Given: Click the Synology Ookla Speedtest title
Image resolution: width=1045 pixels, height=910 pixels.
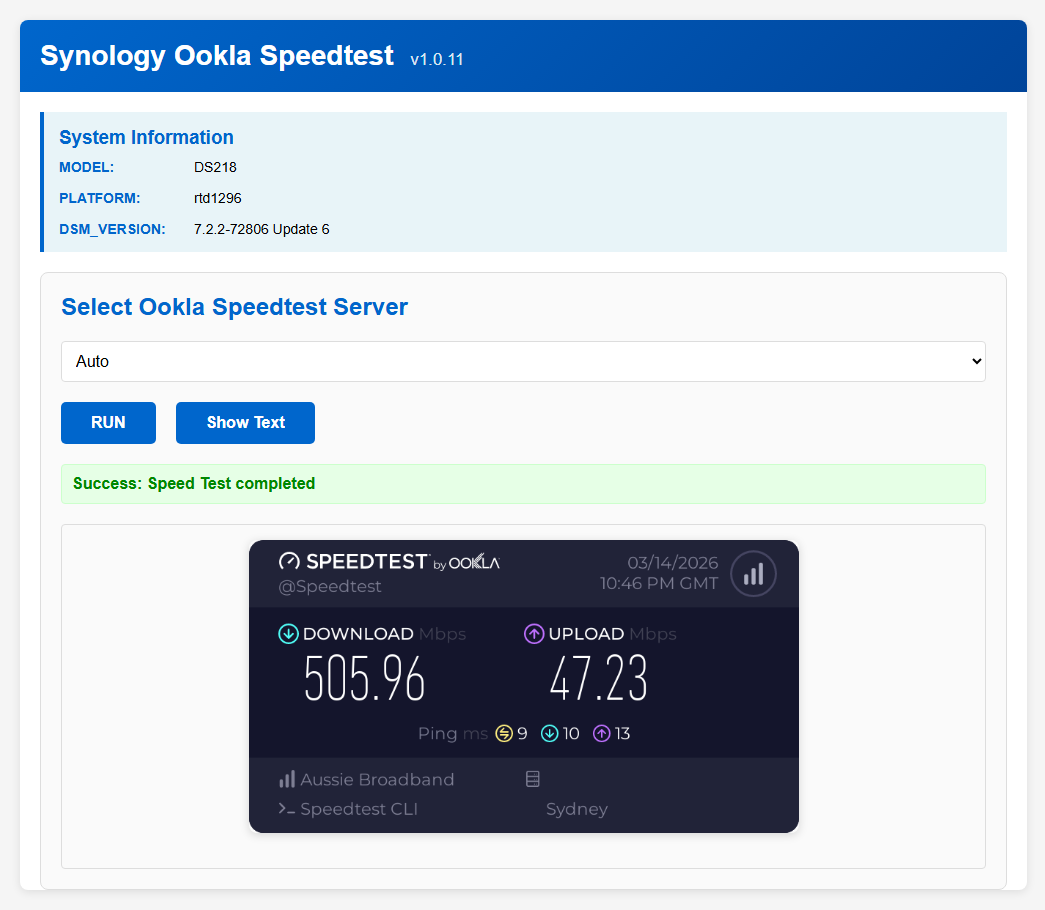Looking at the screenshot, I should (x=217, y=56).
